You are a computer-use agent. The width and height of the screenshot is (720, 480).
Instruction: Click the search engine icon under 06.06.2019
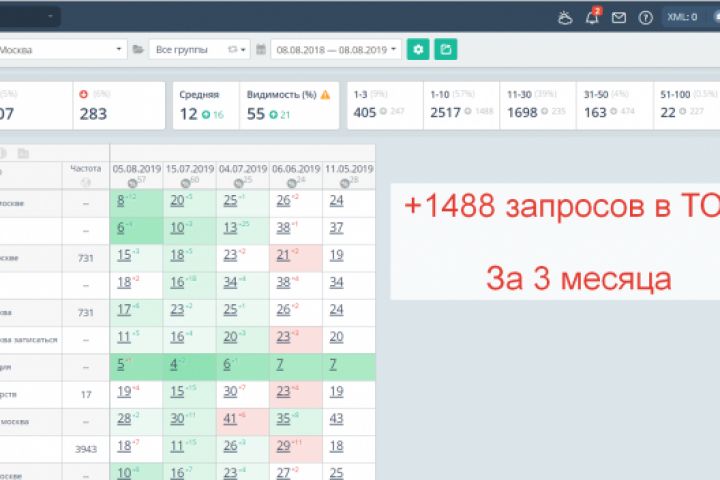(x=292, y=183)
